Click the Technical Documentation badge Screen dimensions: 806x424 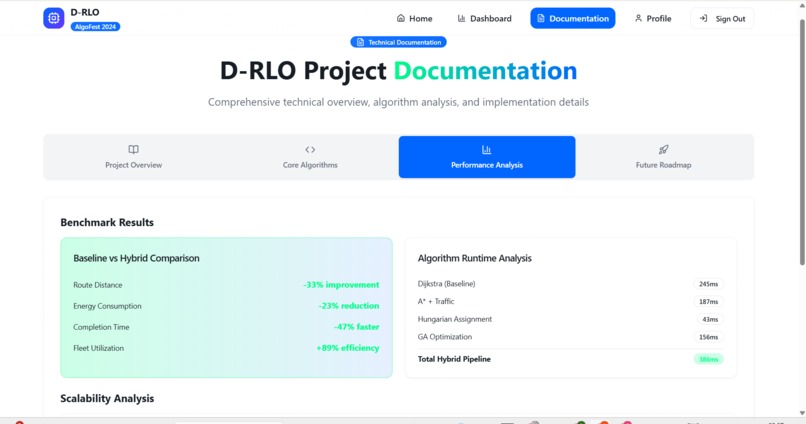pyautogui.click(x=398, y=42)
